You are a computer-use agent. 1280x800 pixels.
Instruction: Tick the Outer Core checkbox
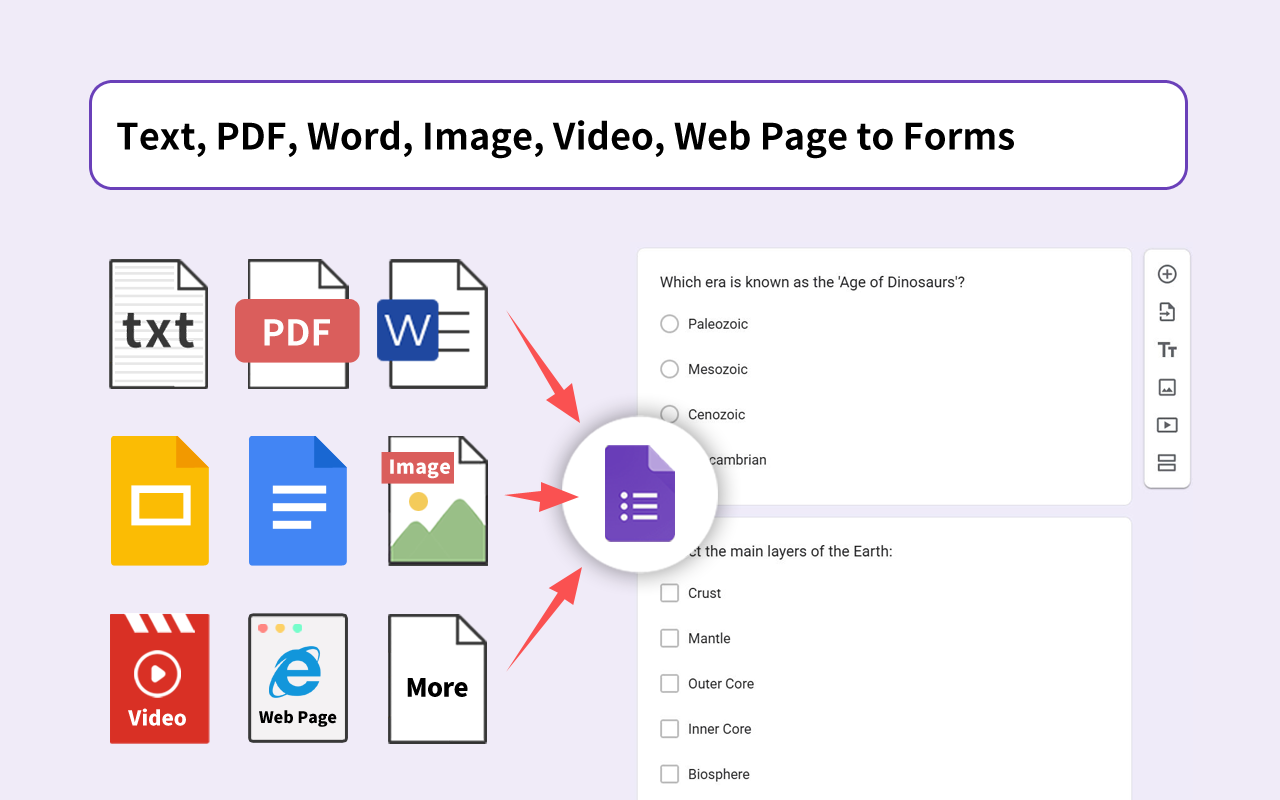pyautogui.click(x=670, y=684)
